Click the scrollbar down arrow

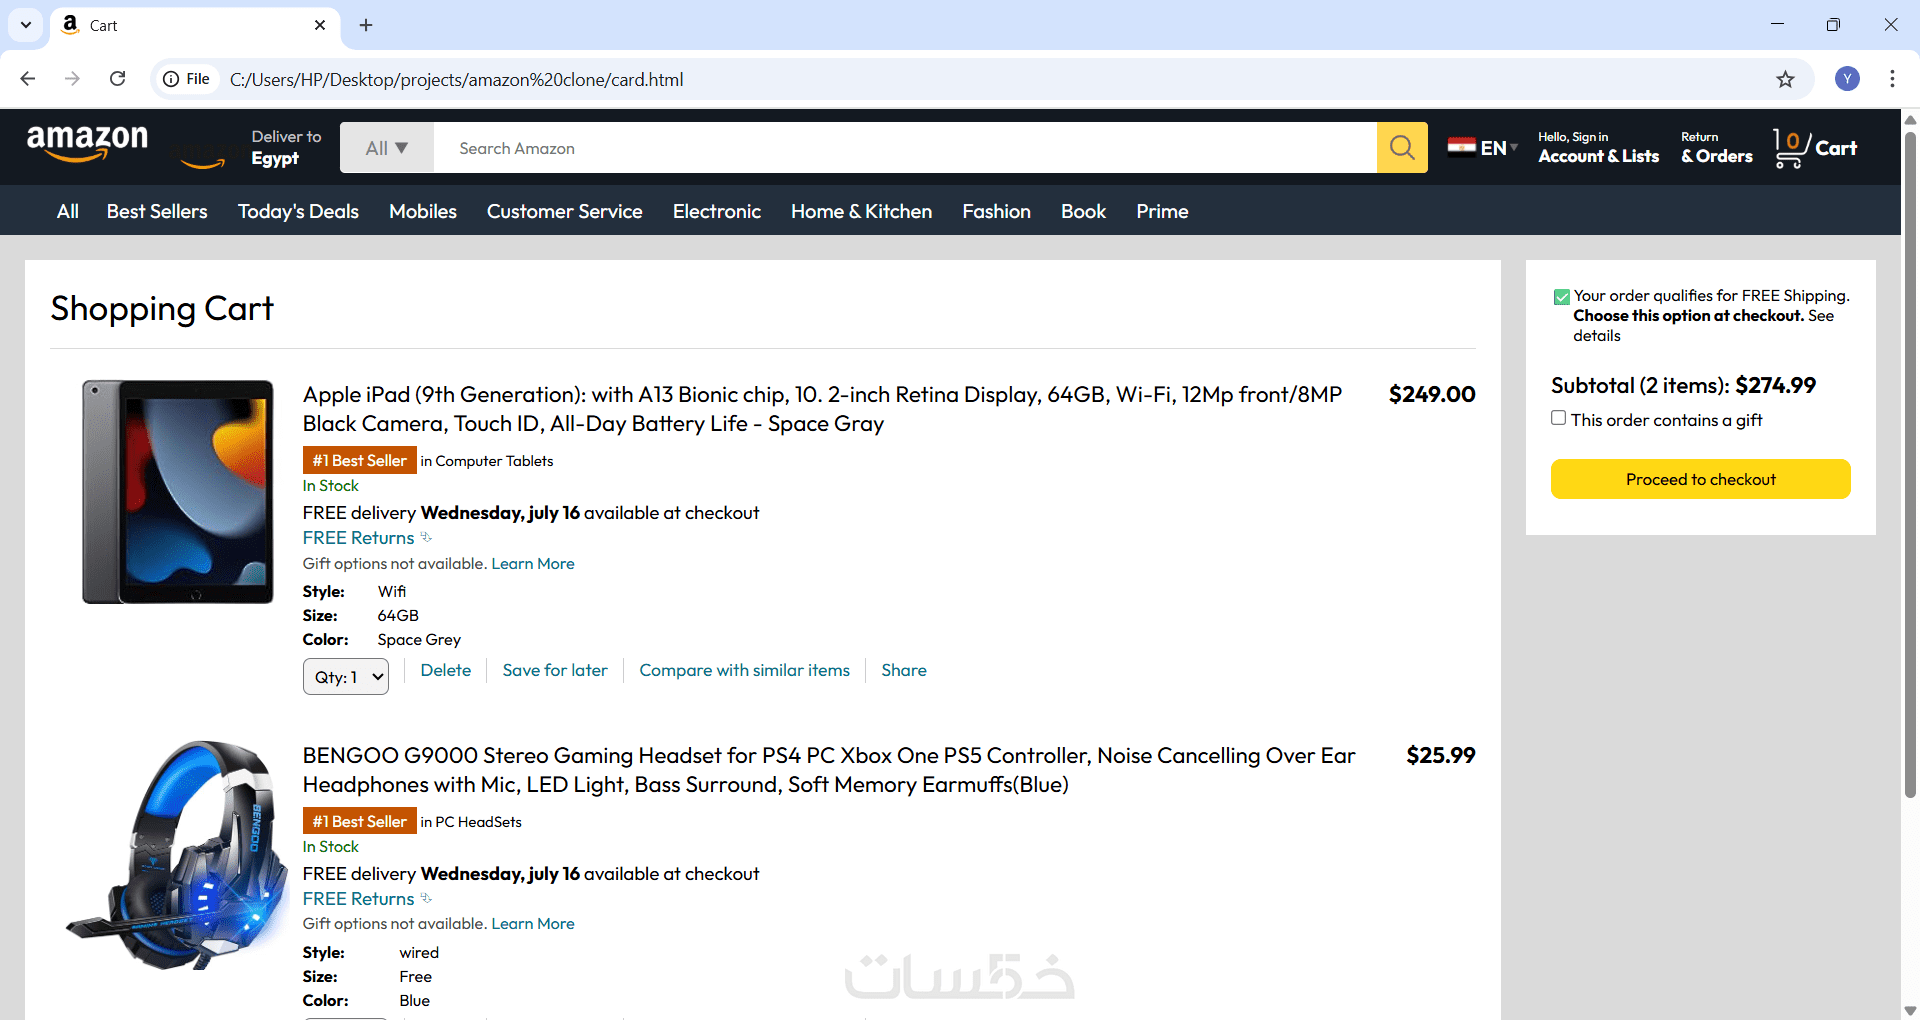pos(1910,1010)
